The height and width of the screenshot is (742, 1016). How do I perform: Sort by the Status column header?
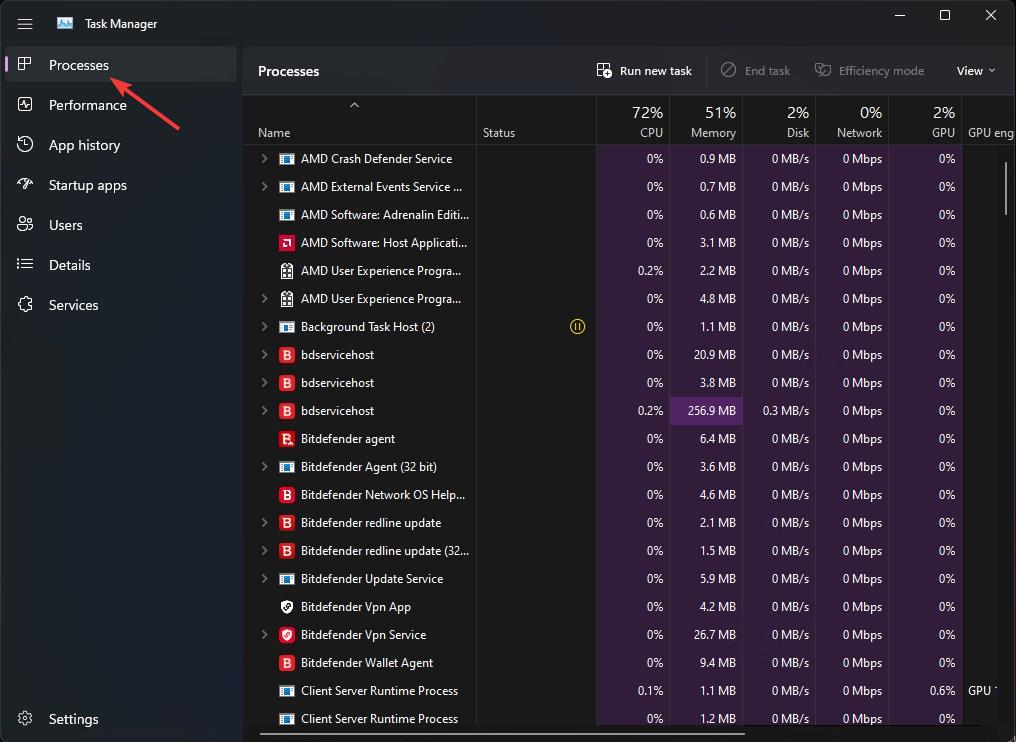(537, 121)
